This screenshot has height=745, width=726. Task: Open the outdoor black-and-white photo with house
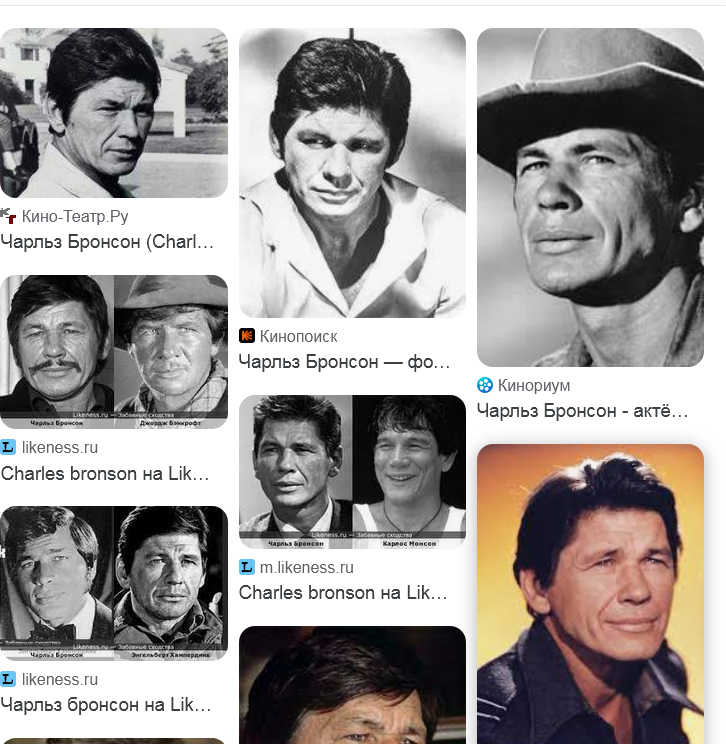click(114, 113)
